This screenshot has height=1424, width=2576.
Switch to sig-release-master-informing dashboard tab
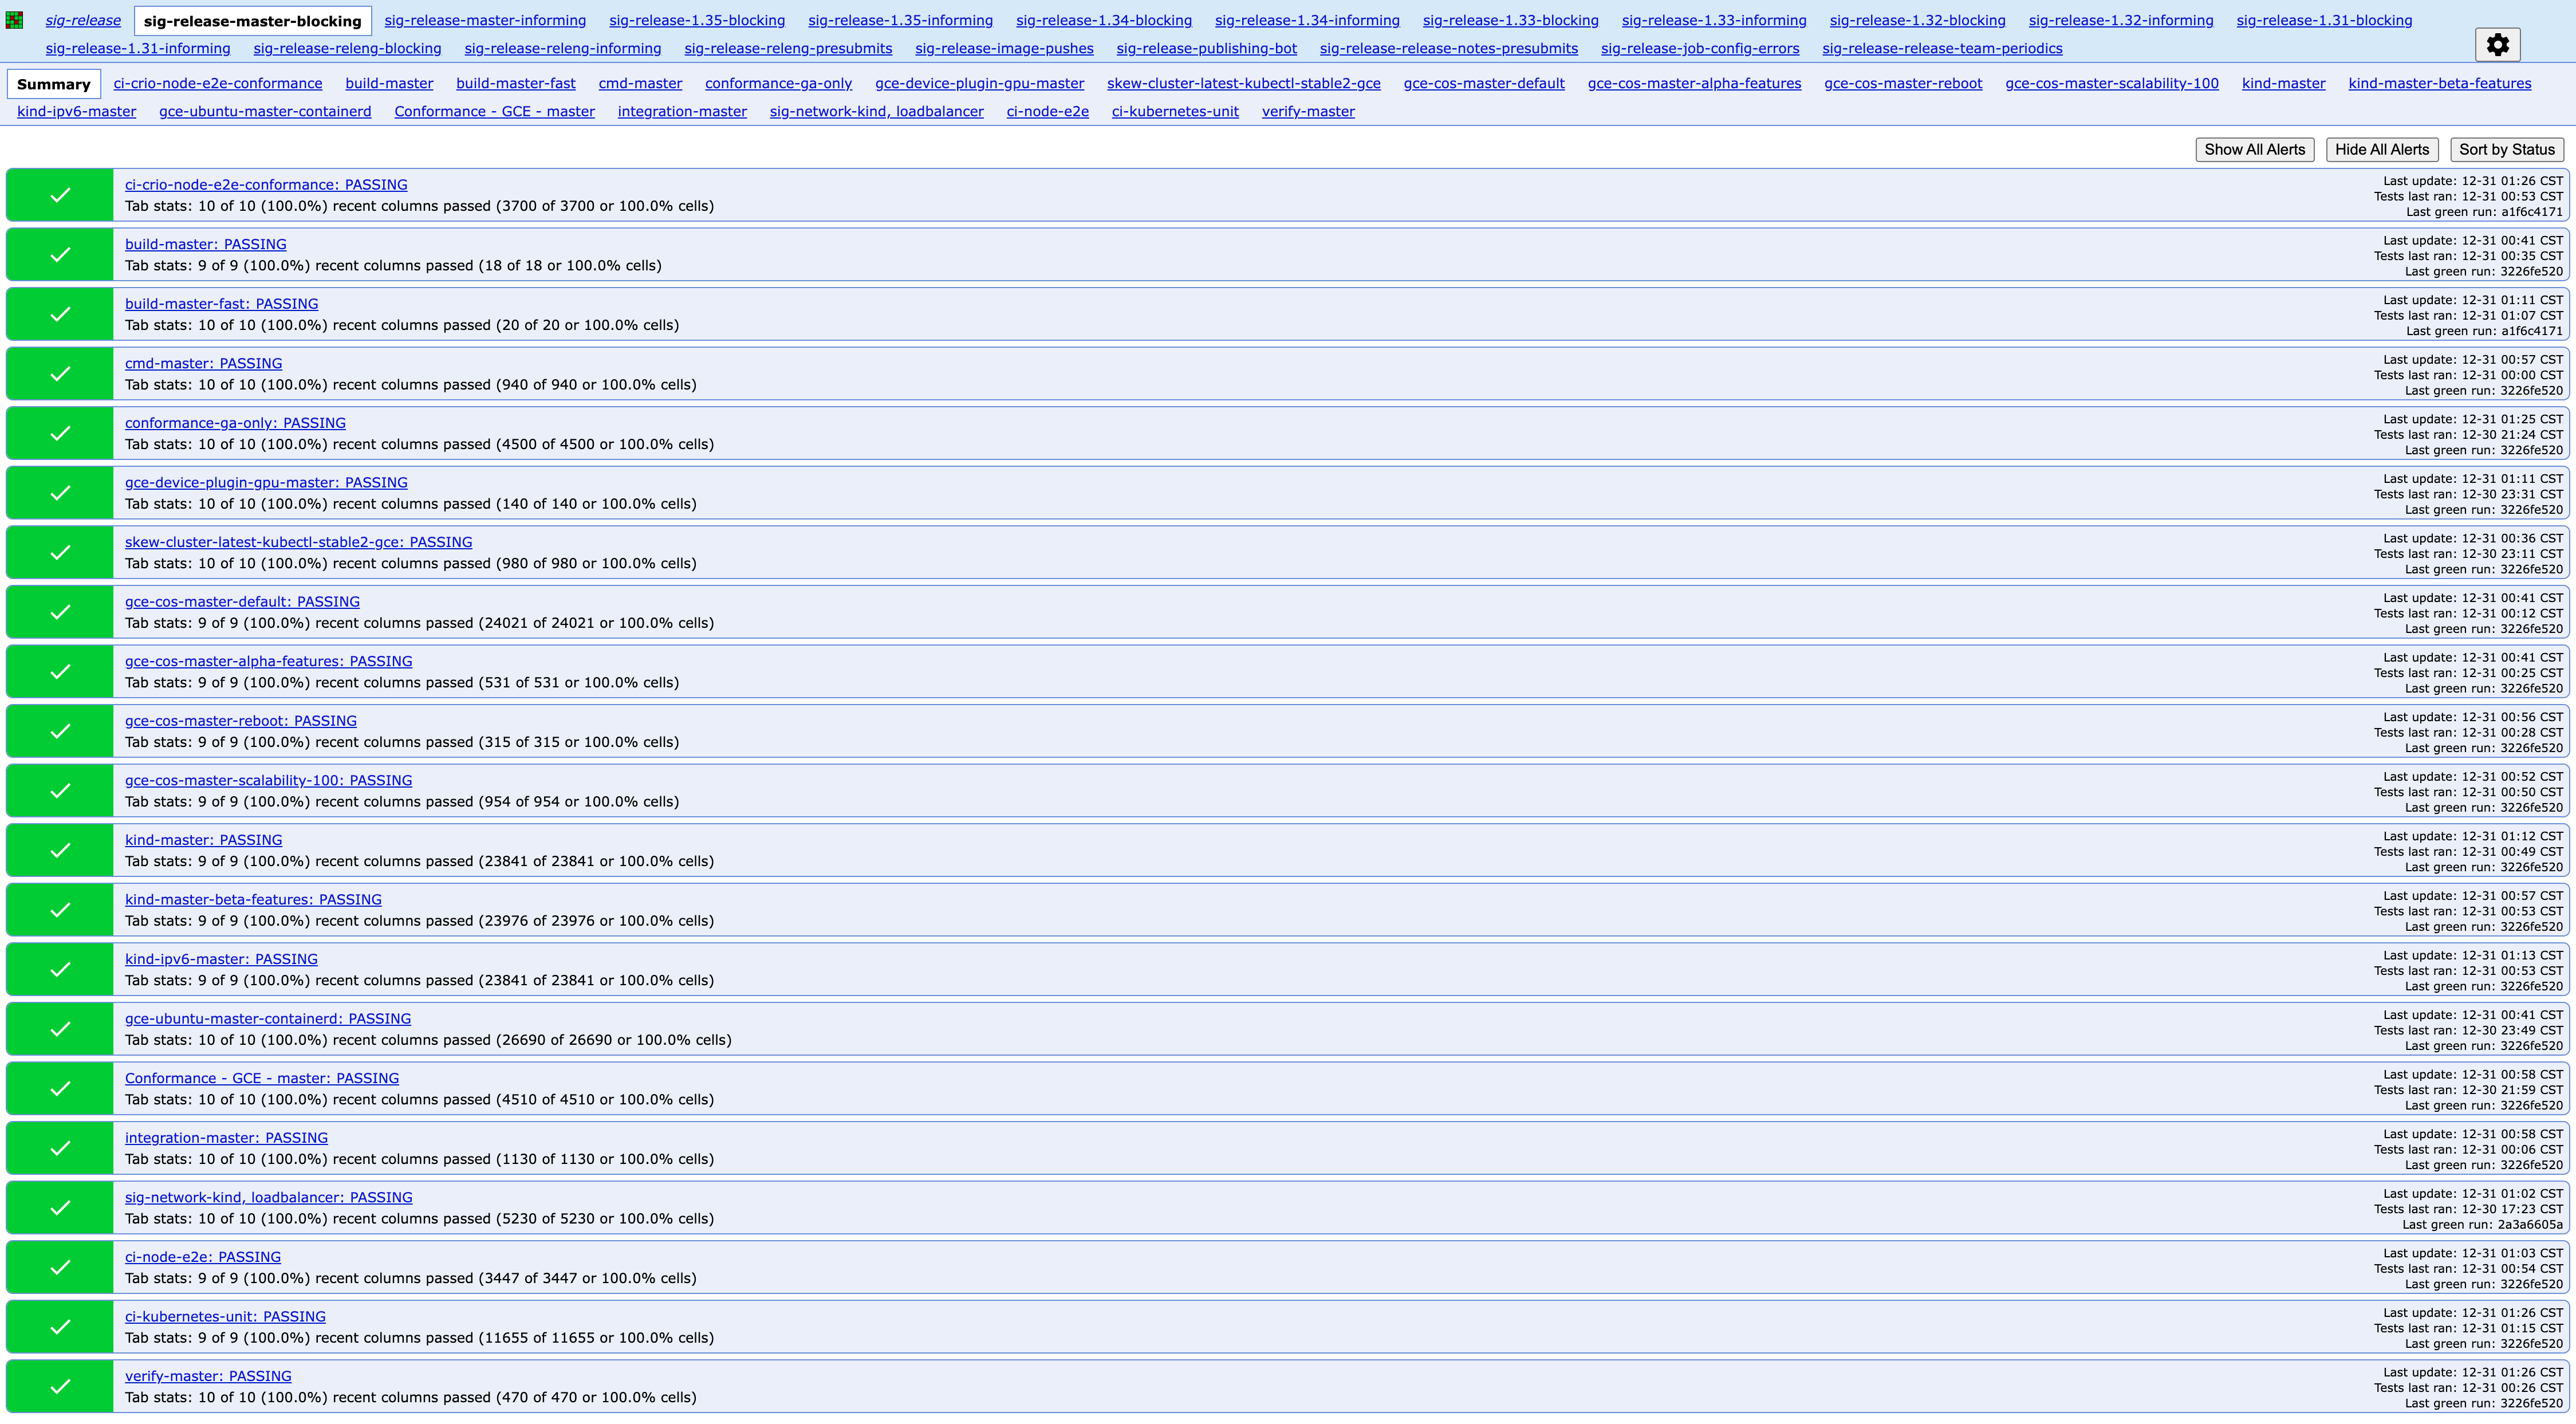point(485,20)
